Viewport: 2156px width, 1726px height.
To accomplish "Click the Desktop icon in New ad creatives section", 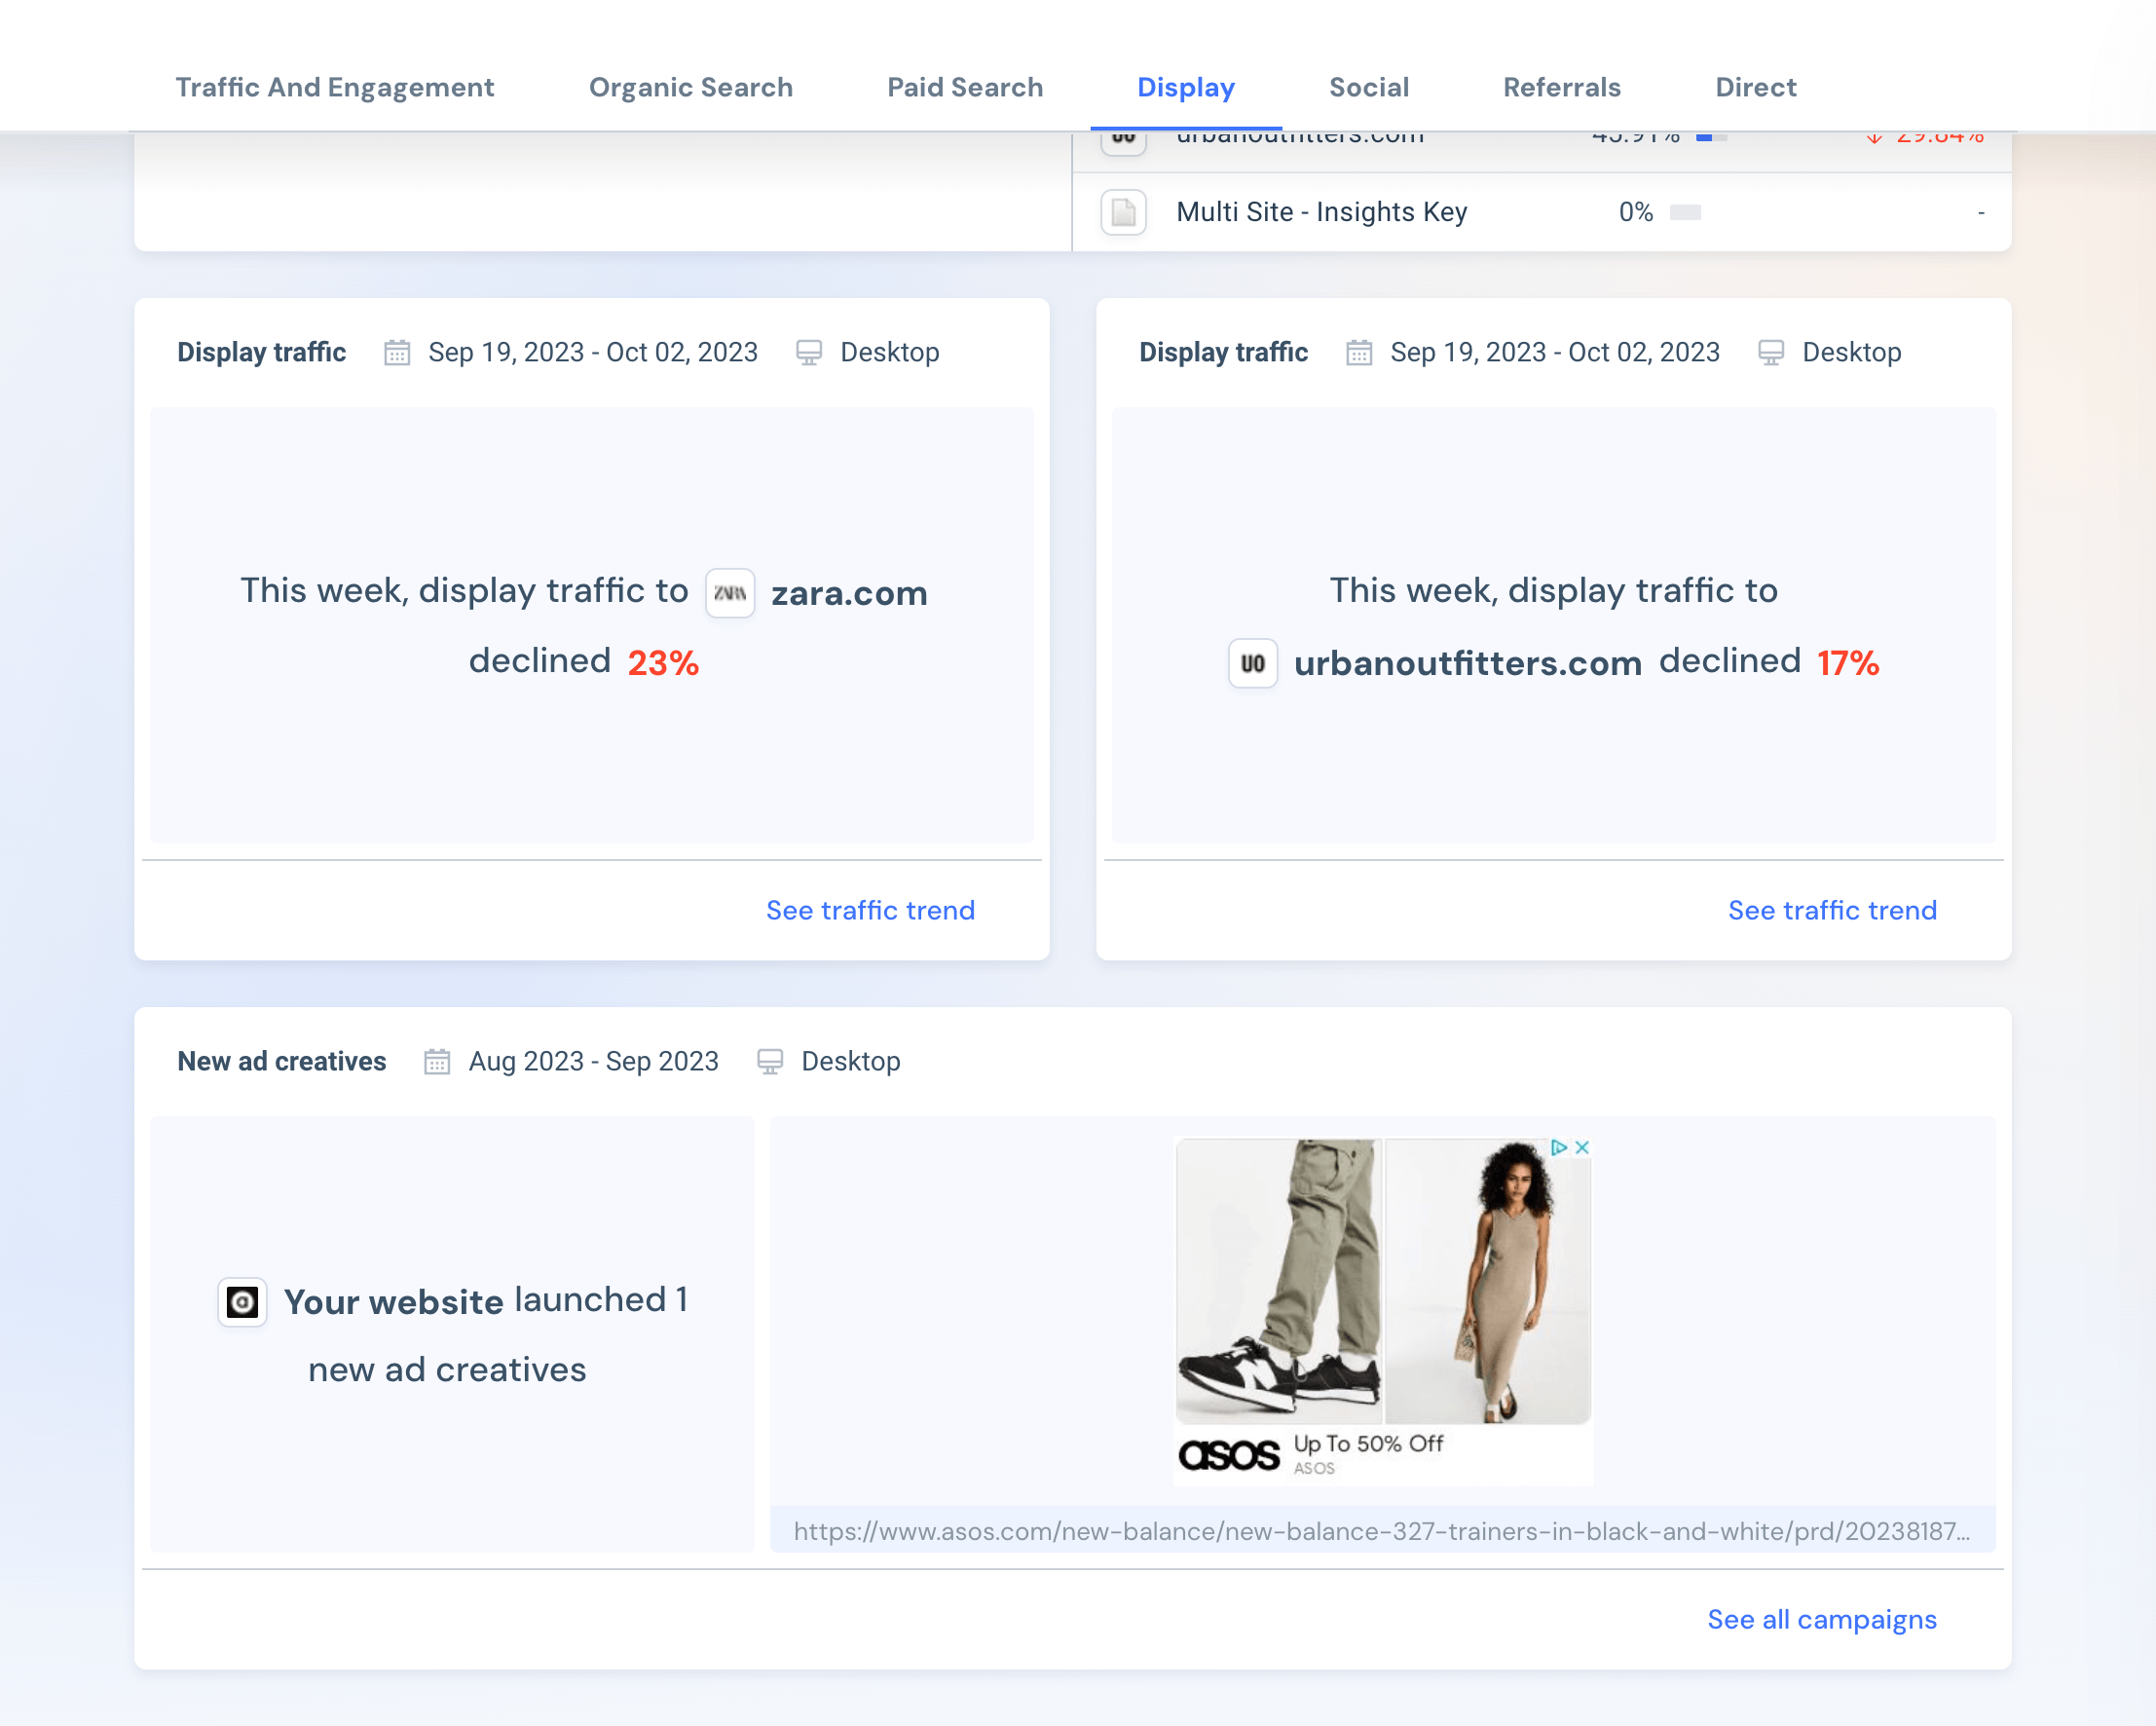I will [769, 1061].
